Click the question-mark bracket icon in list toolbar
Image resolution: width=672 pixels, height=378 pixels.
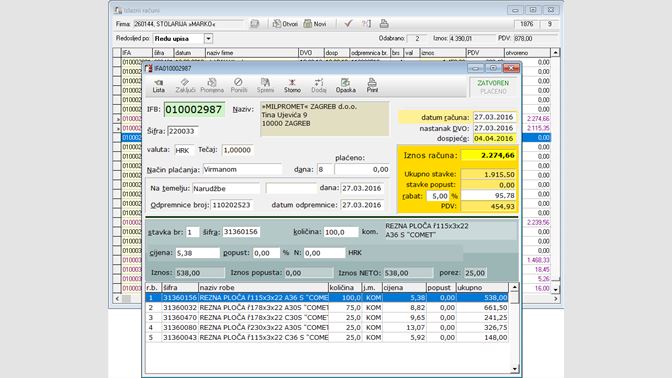[366, 24]
